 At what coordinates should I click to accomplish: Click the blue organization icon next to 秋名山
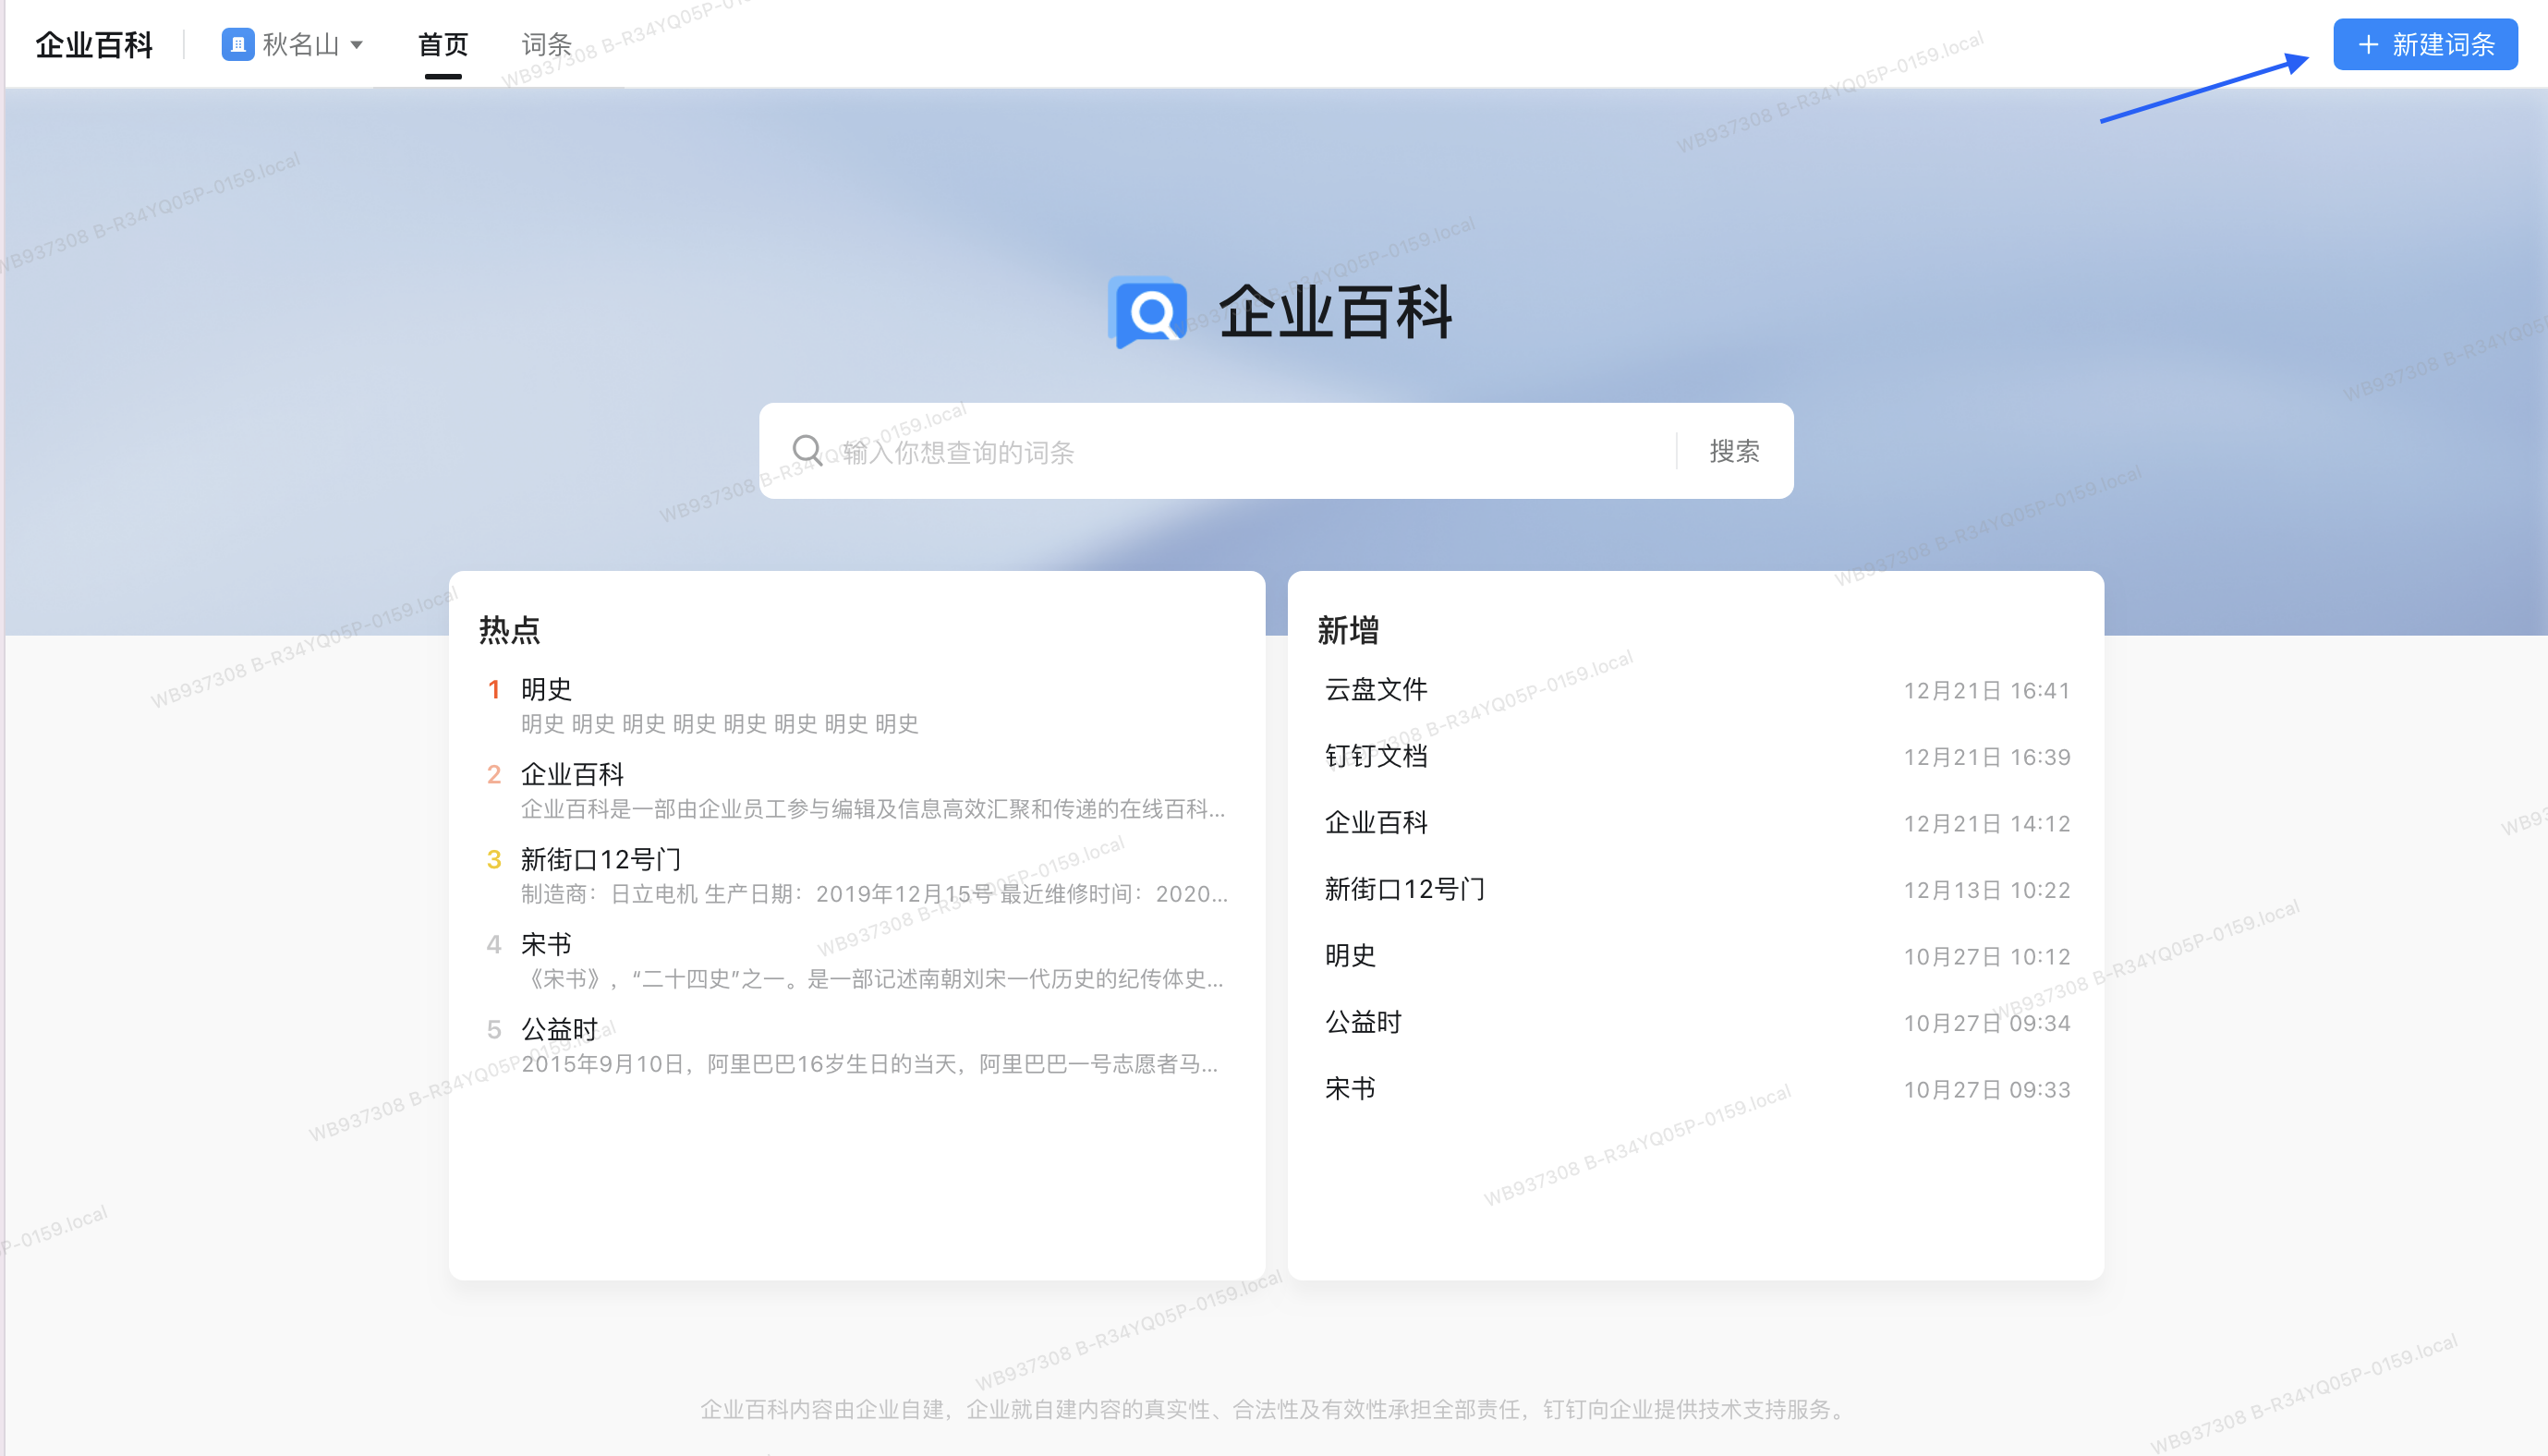238,44
